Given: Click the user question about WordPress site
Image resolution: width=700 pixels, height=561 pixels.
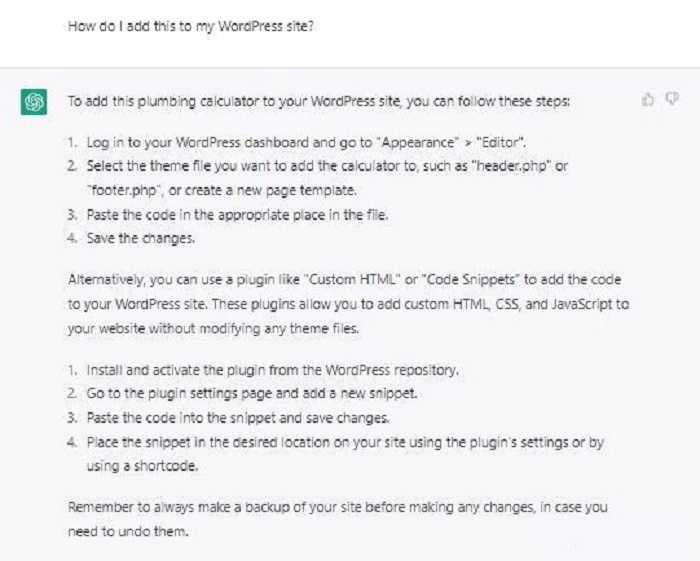Looking at the screenshot, I should [x=191, y=26].
